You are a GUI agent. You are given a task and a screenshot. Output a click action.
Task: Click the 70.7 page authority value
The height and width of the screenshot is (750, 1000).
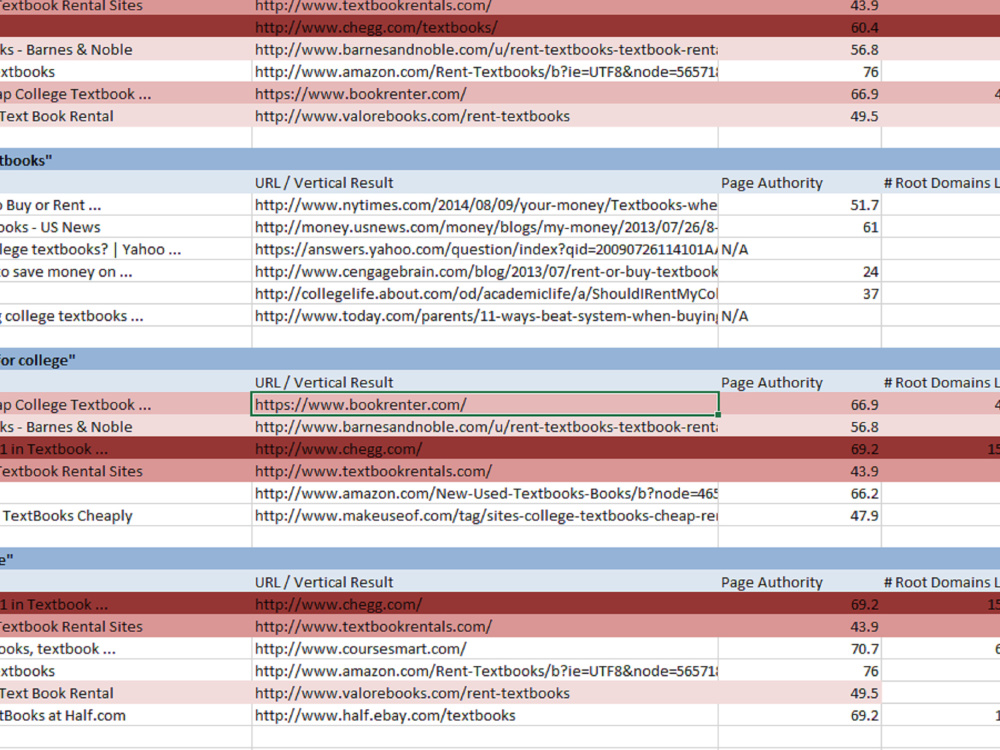tap(864, 649)
